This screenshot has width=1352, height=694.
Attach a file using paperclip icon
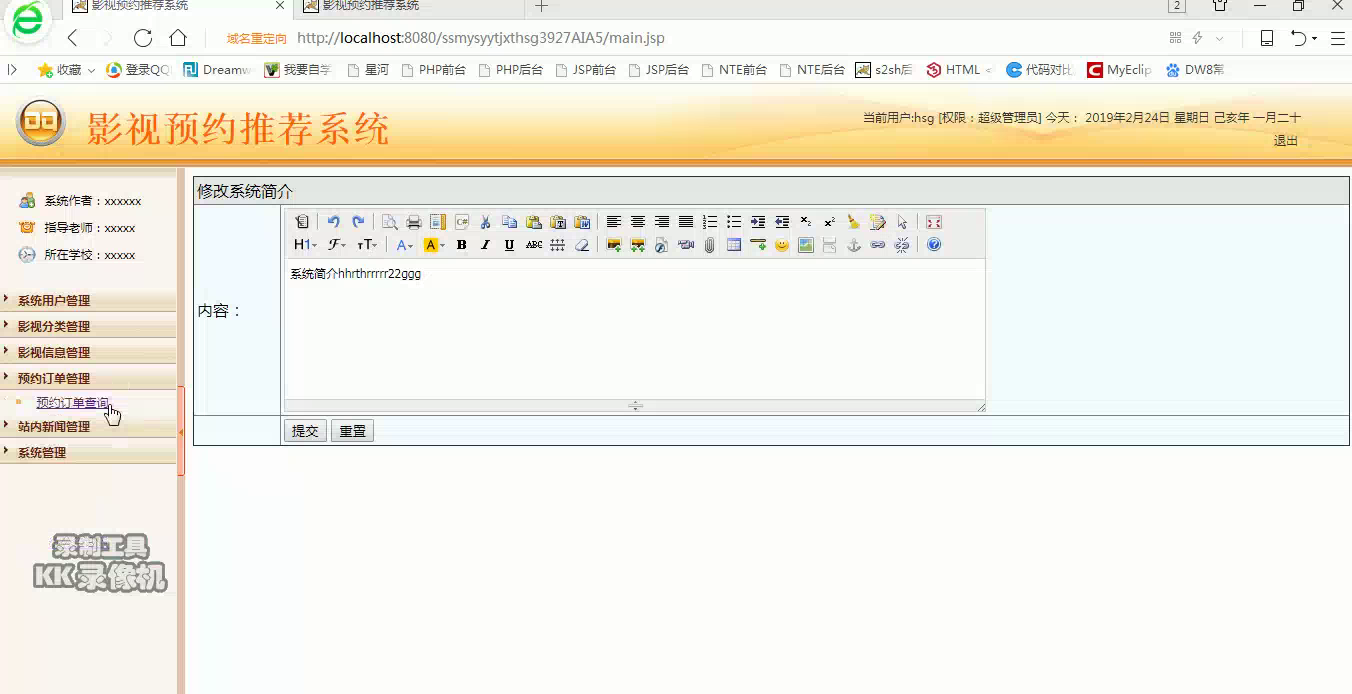click(709, 245)
